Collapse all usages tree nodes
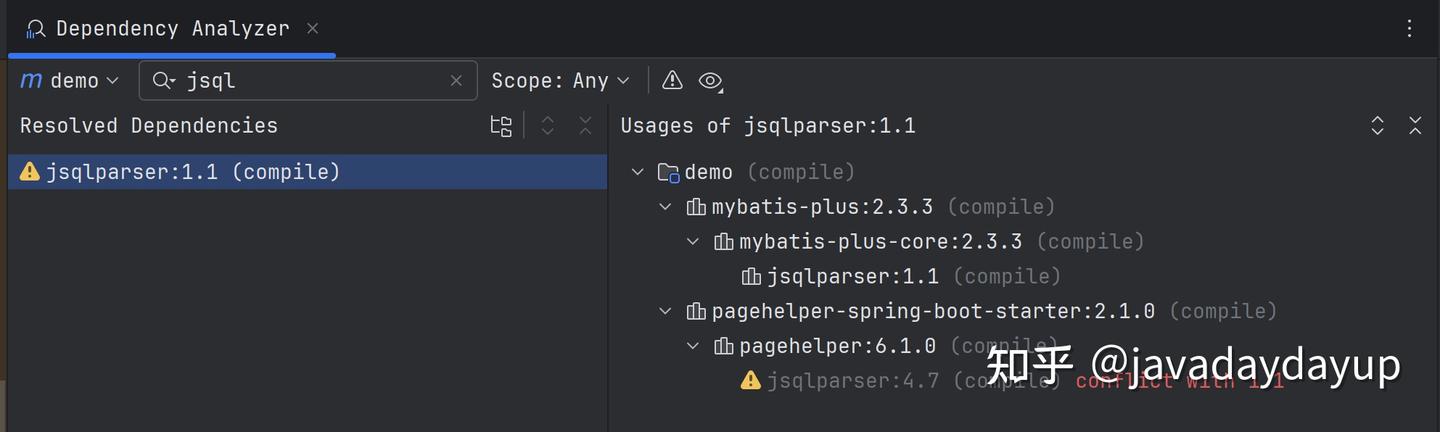Screen dimensions: 1440x432 pos(1415,126)
